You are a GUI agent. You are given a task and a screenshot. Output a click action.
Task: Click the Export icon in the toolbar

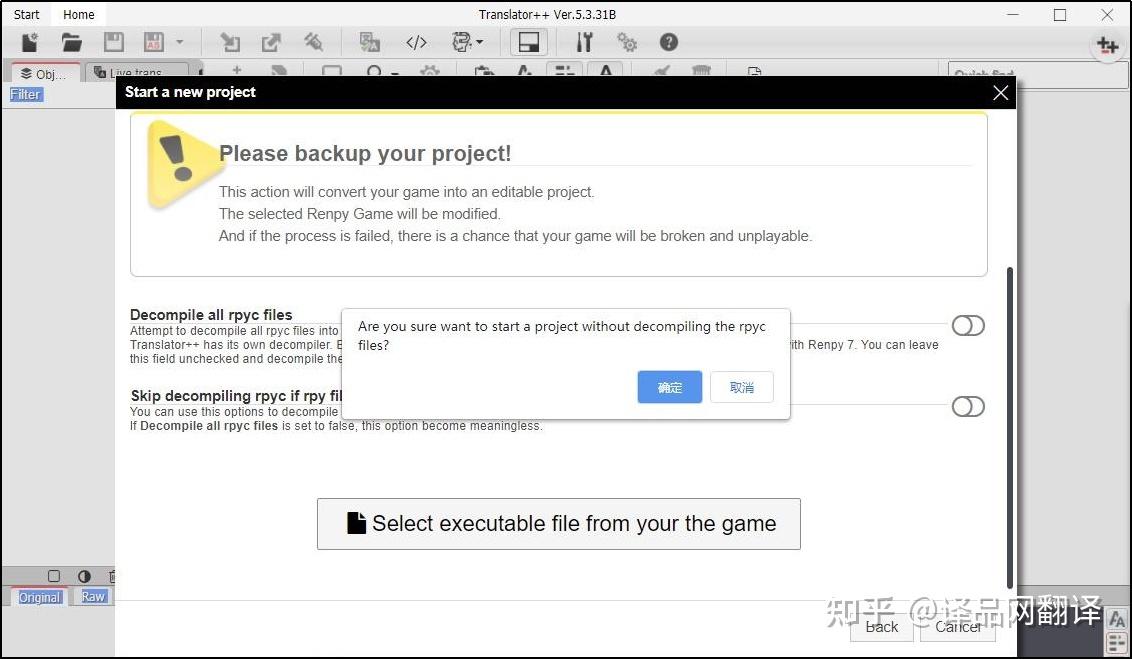pyautogui.click(x=271, y=43)
